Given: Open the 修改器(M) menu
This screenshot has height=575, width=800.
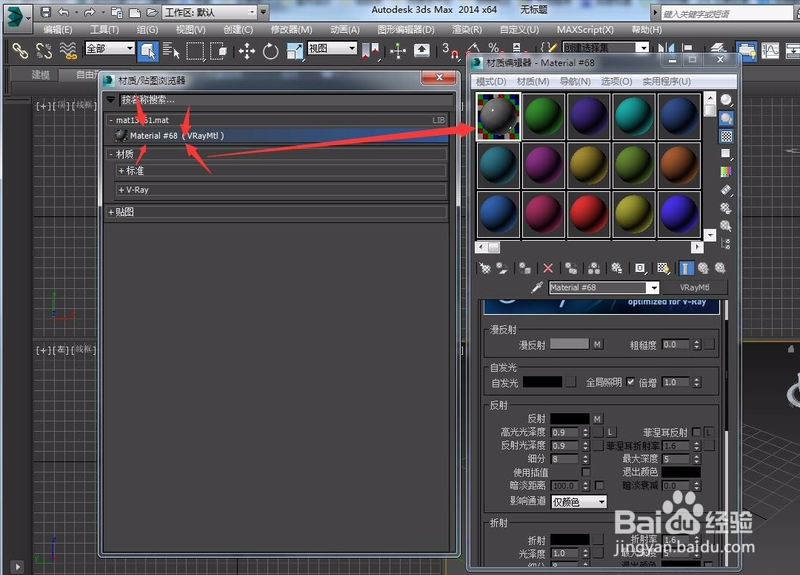Looking at the screenshot, I should point(291,30).
